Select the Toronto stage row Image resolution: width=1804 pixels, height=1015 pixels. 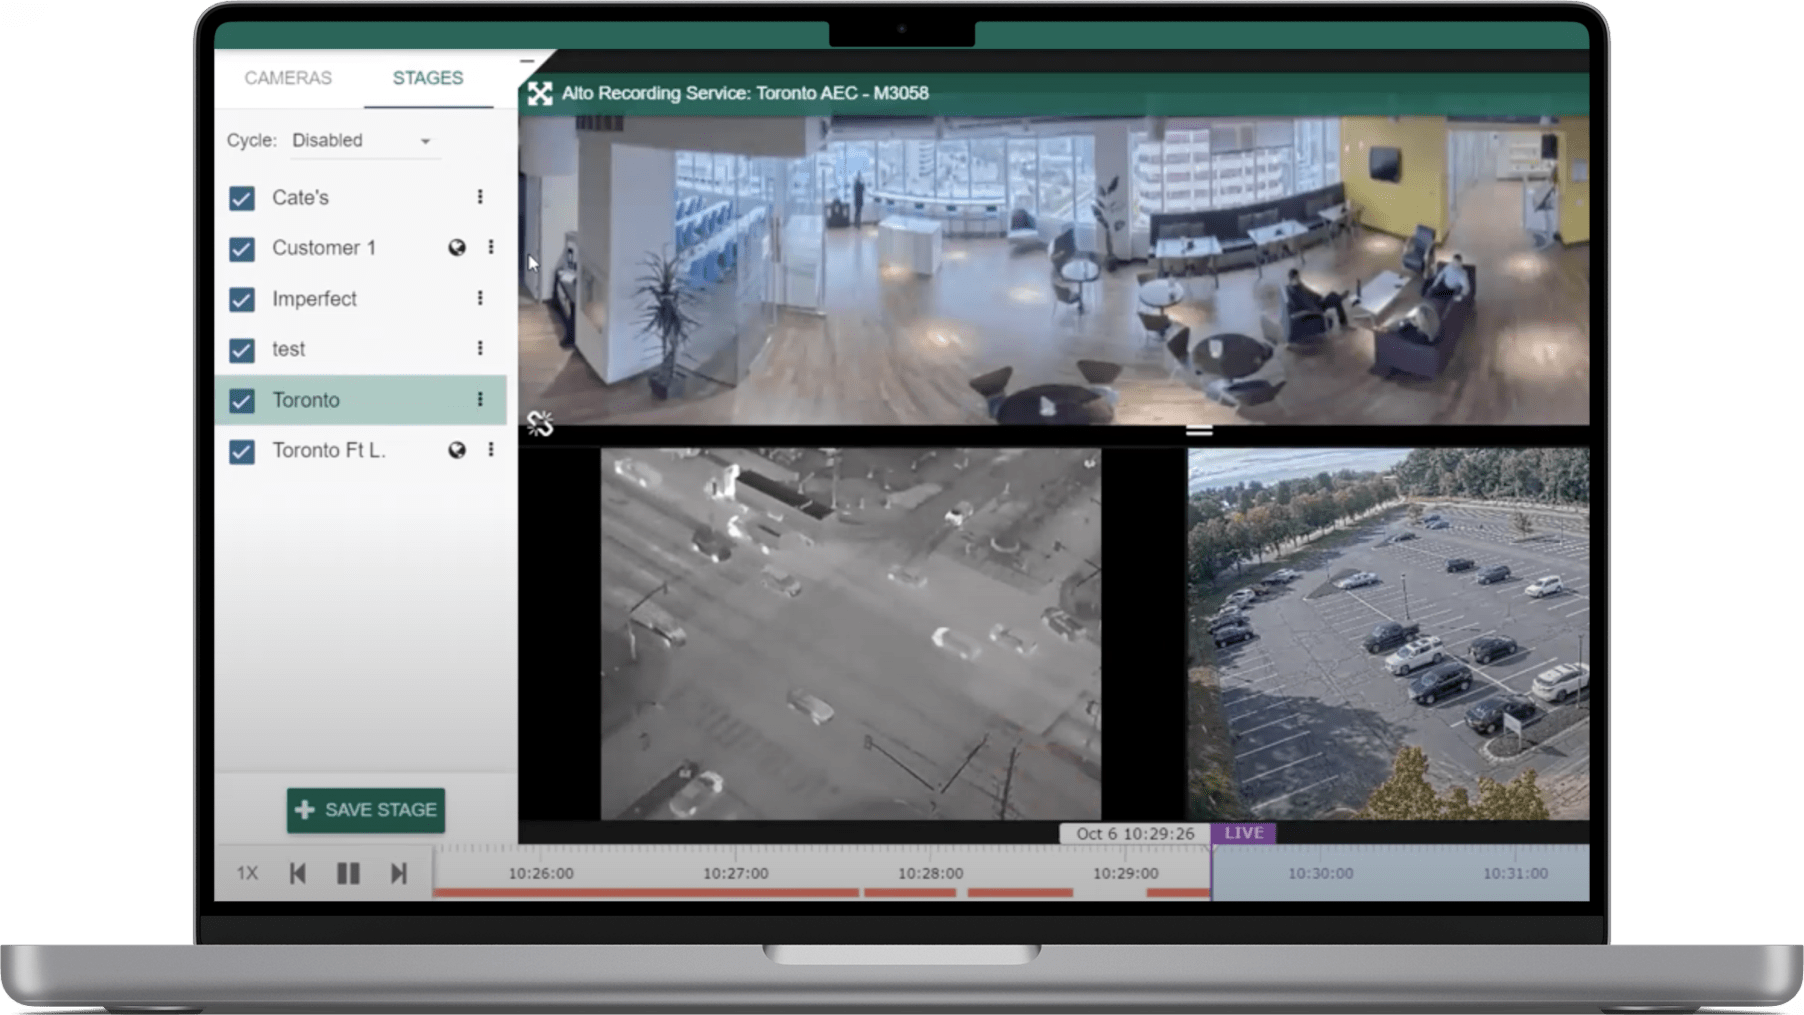tap(361, 400)
